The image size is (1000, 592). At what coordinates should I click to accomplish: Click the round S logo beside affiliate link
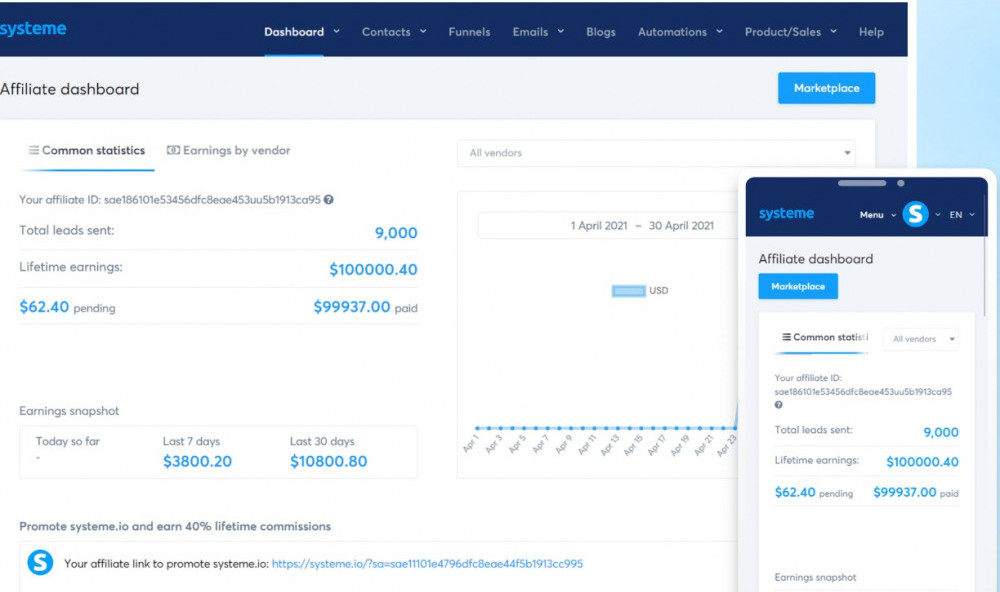(40, 563)
